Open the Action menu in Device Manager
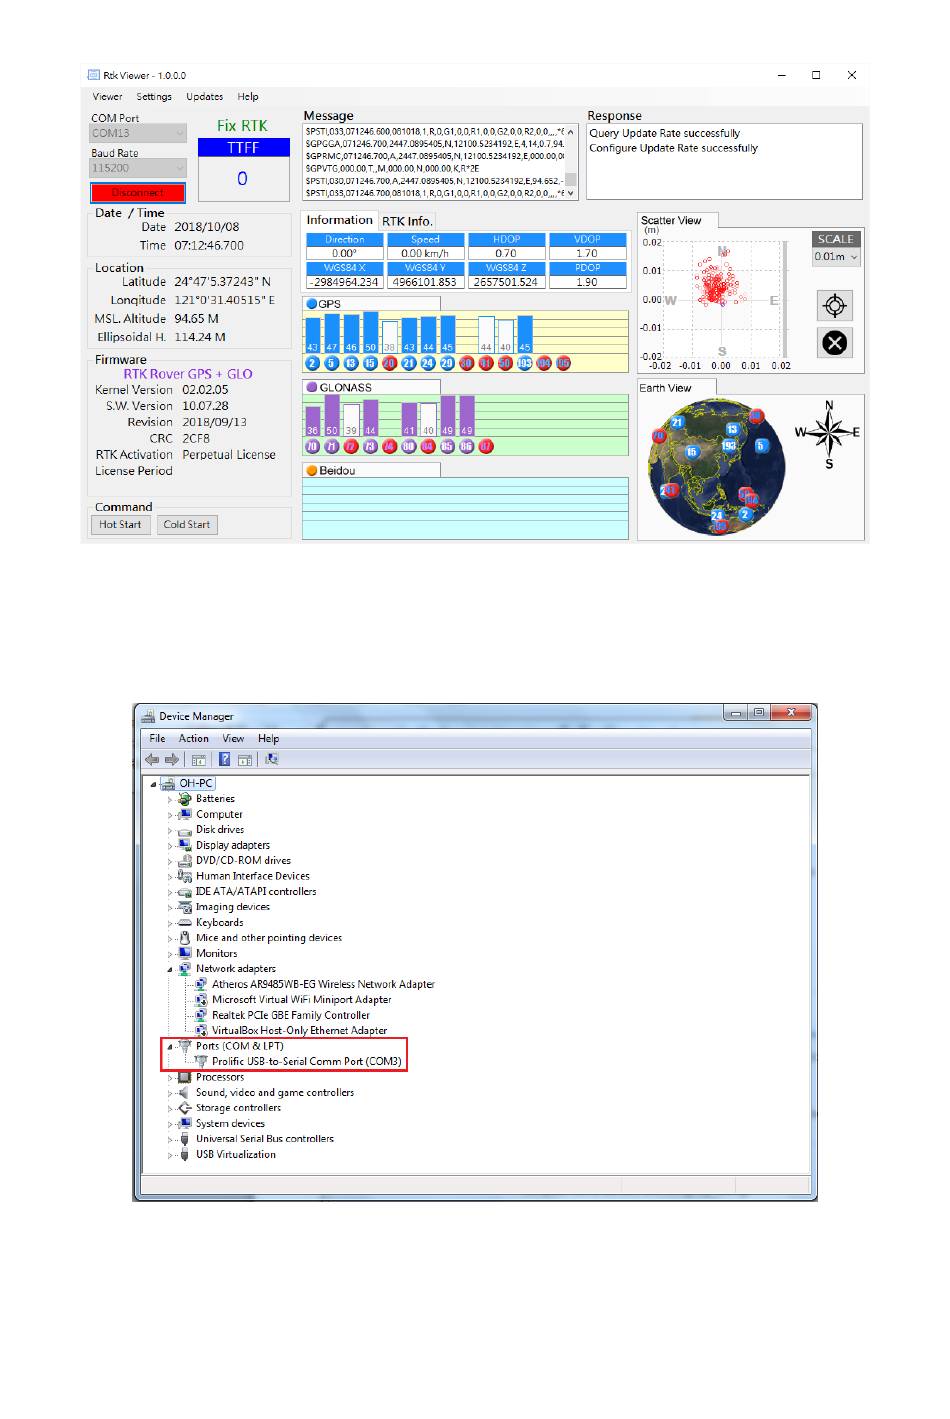Image resolution: width=950 pixels, height=1419 pixels. [194, 739]
